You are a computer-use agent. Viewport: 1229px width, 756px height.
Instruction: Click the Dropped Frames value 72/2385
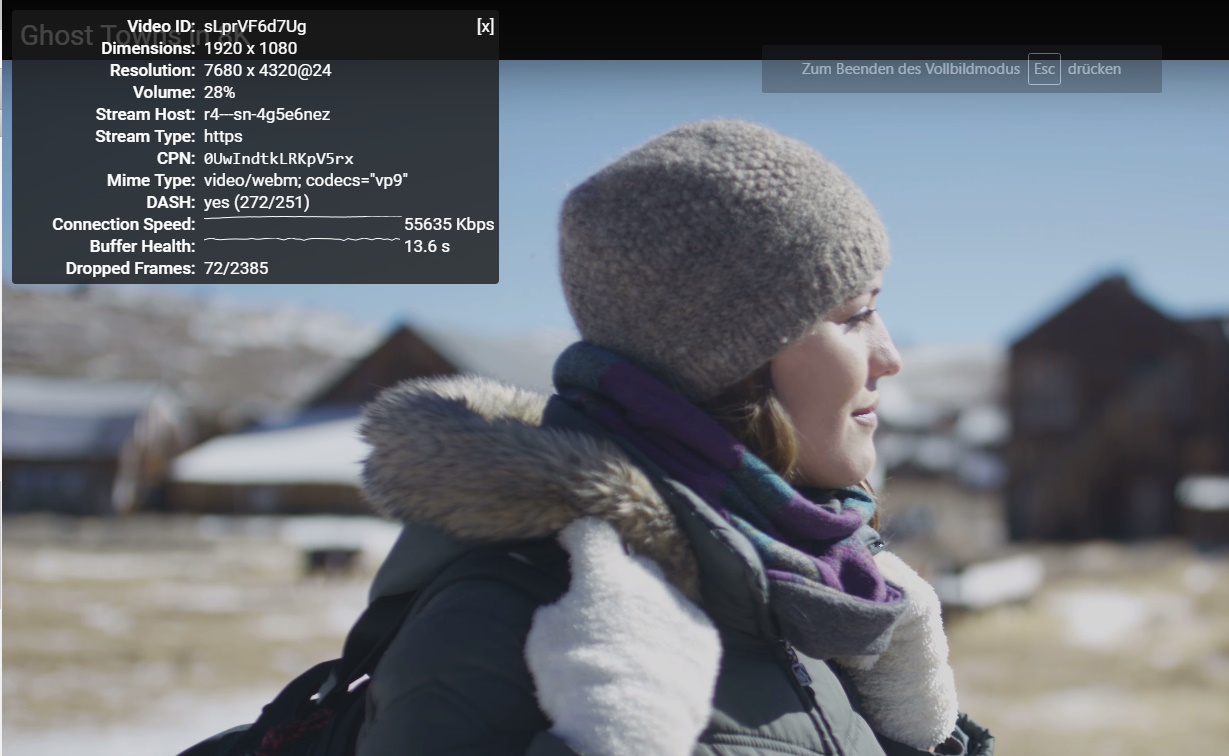(236, 268)
